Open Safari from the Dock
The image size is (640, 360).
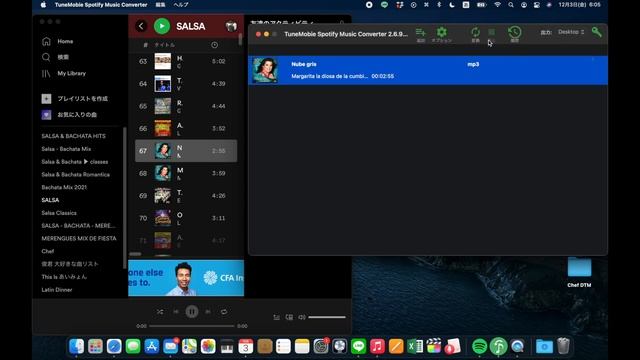coord(114,346)
